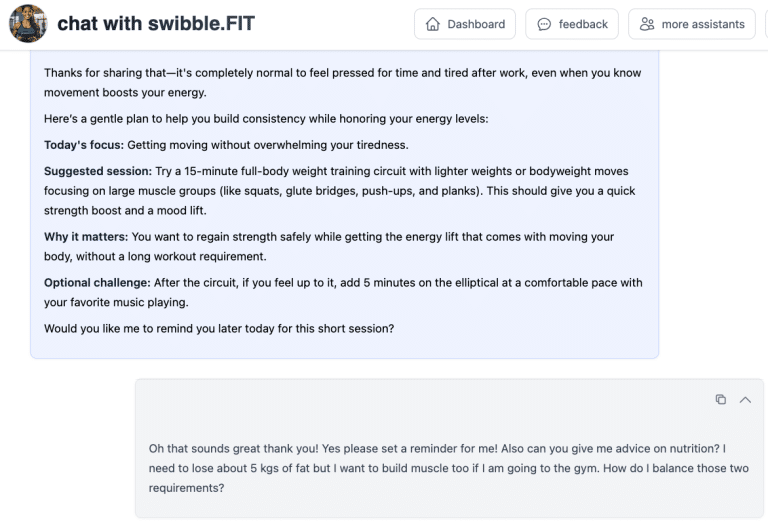This screenshot has height=524, width=768.
Task: Click the "Why it matters" bold heading
Action: coord(85,237)
